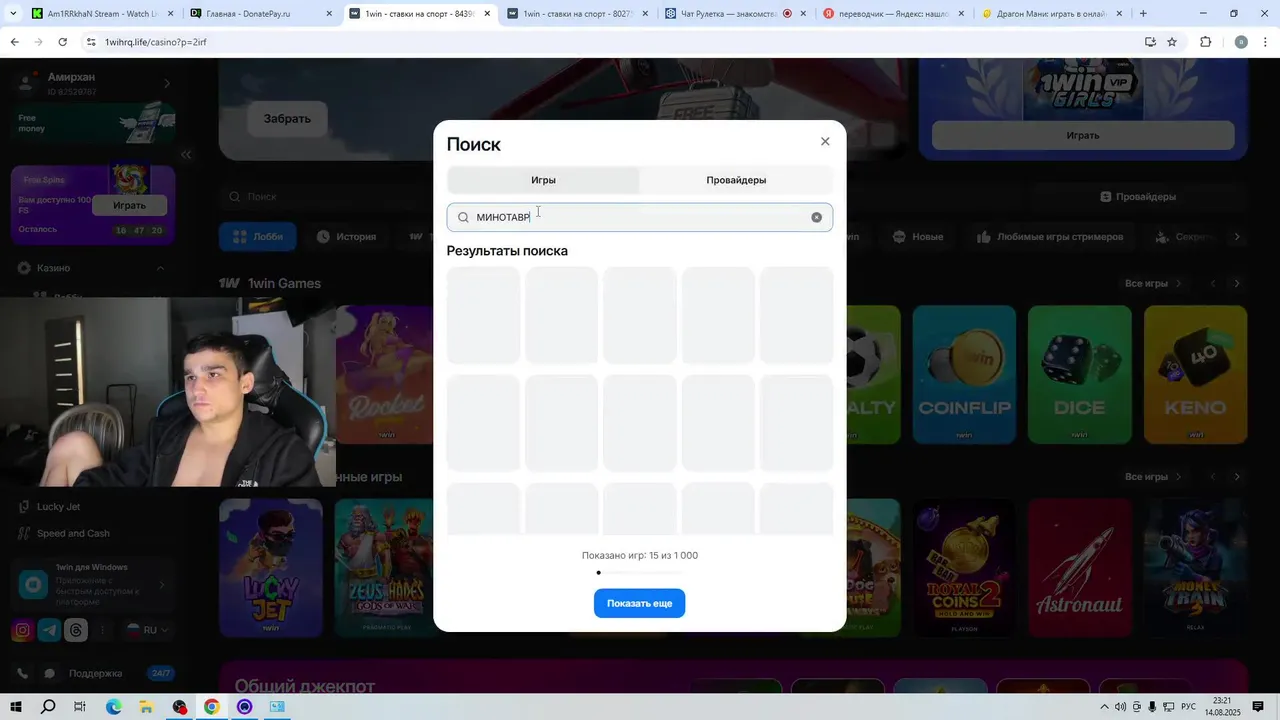
Task: Go to next 1win Games carousel slide
Action: pyautogui.click(x=1237, y=284)
